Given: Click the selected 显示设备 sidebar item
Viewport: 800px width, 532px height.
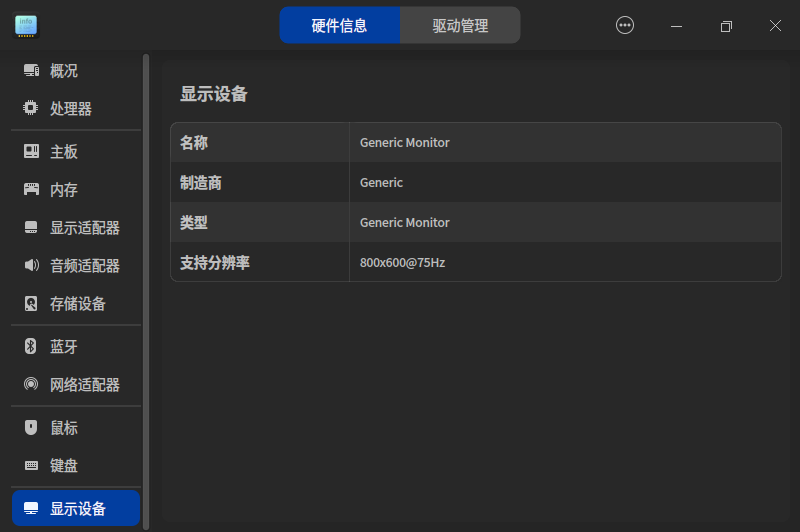Looking at the screenshot, I should [76, 508].
